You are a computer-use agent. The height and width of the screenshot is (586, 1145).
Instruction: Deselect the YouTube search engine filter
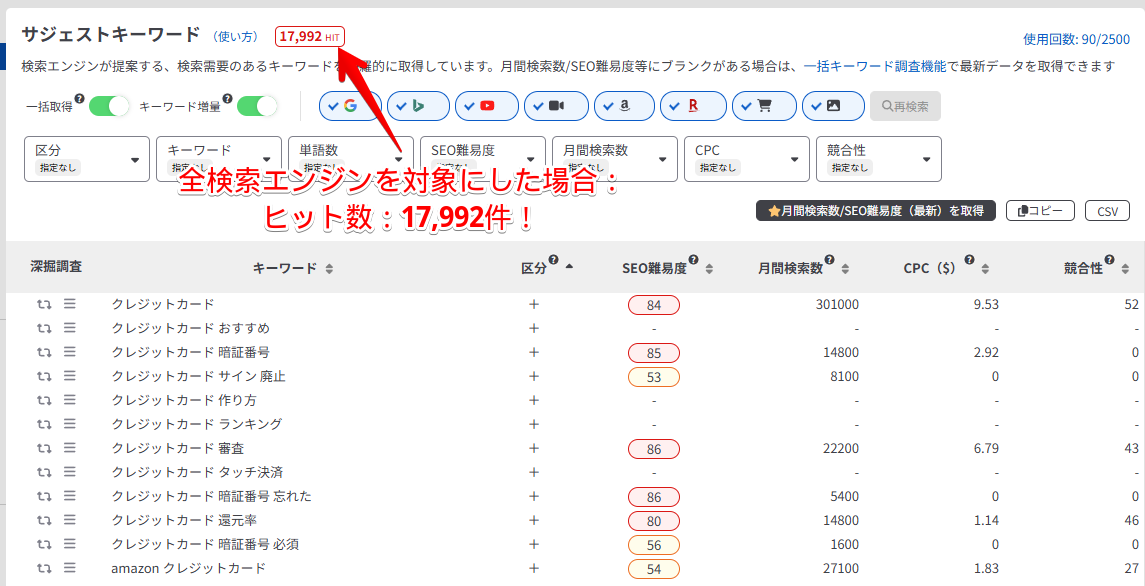click(486, 106)
